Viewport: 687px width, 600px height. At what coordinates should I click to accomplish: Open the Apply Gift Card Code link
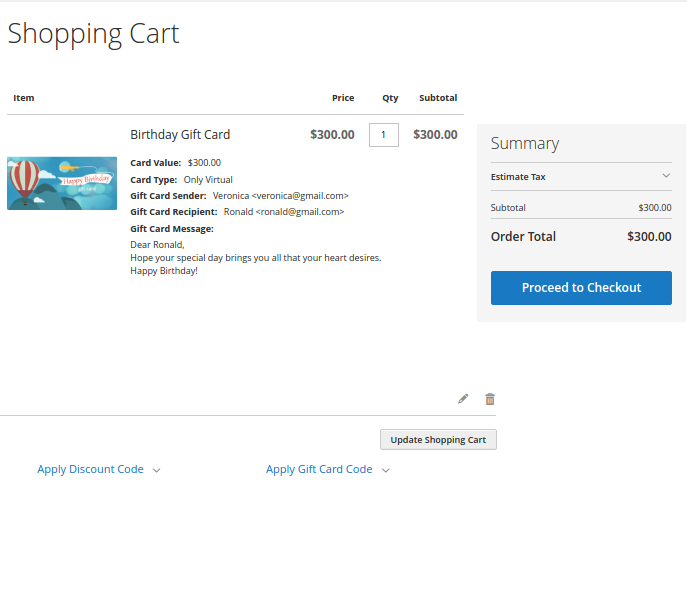pyautogui.click(x=319, y=469)
